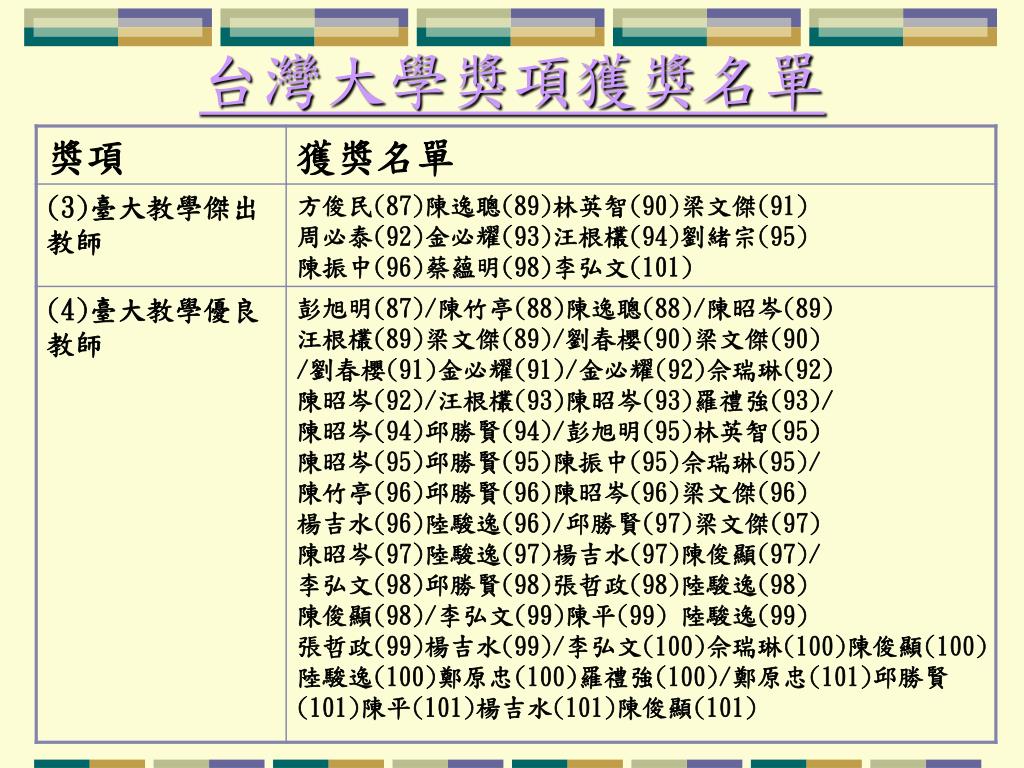Click the name 方俊民(87)

[361, 206]
